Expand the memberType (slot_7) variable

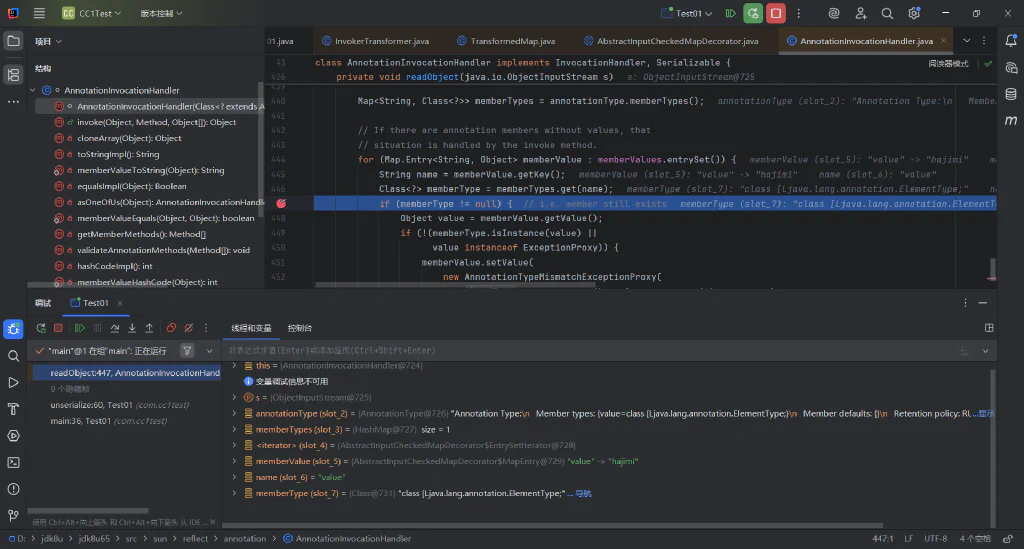[x=234, y=493]
